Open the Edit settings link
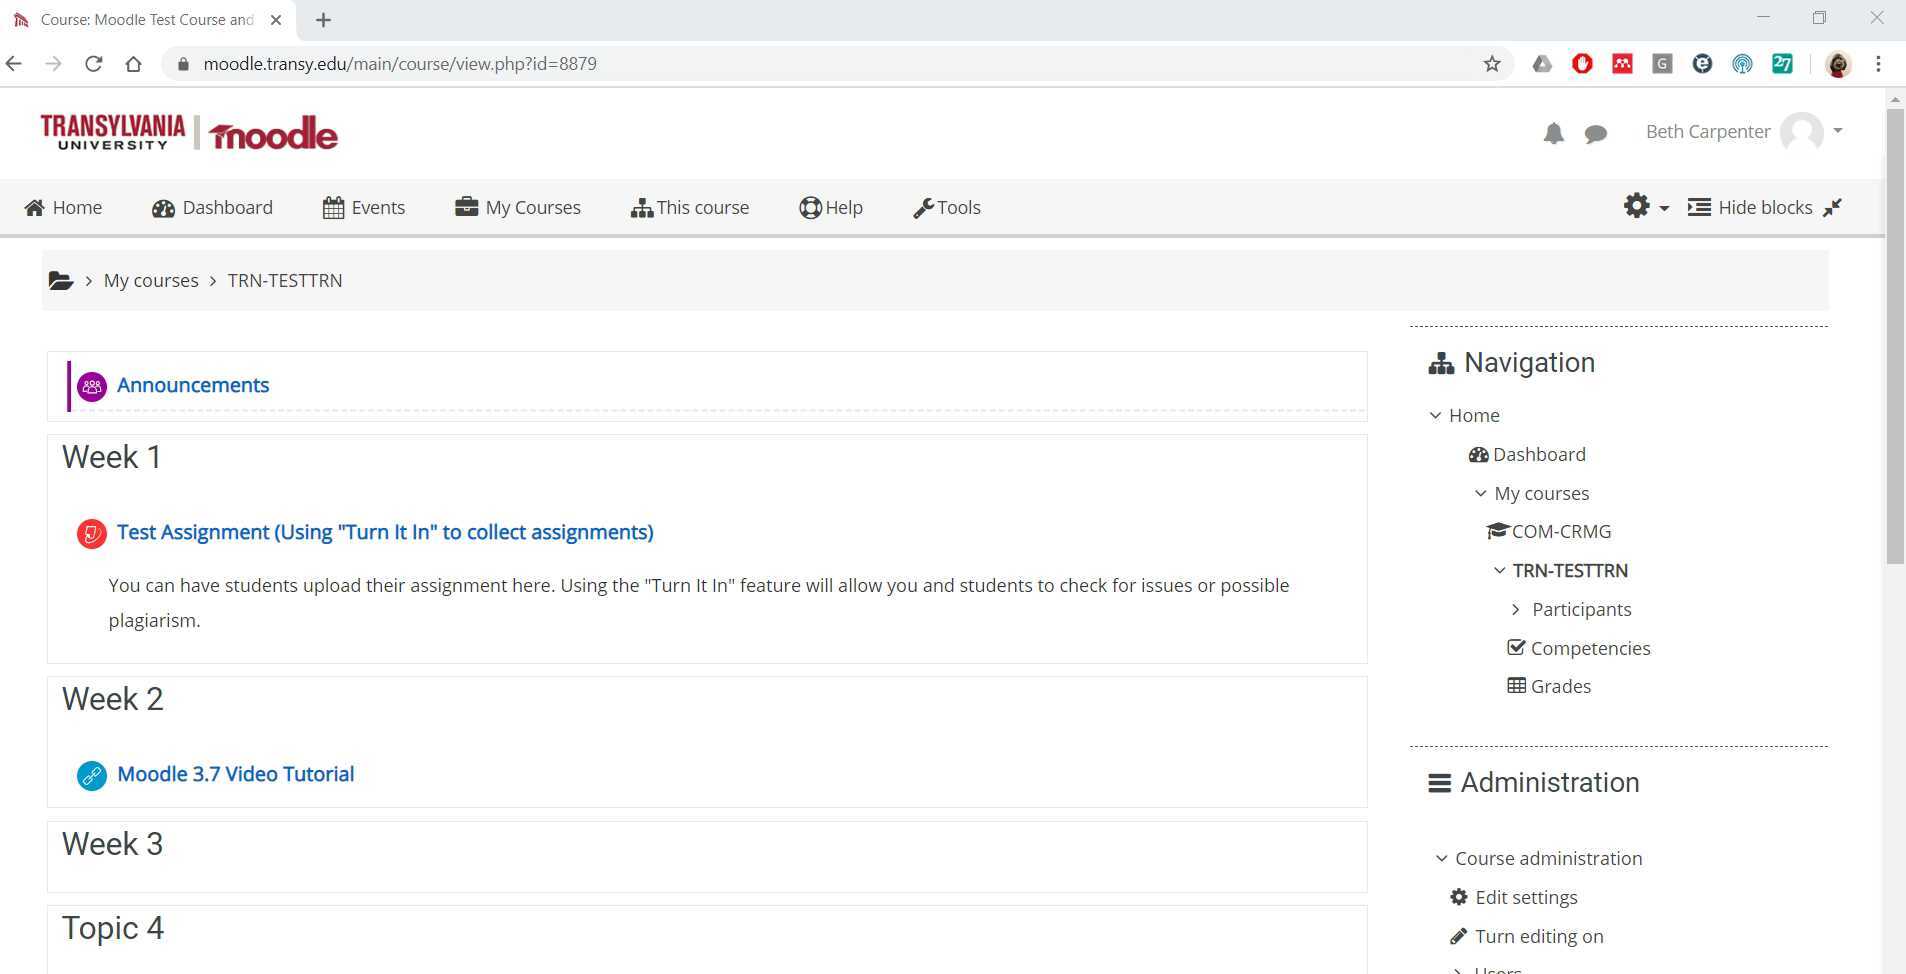The image size is (1906, 974). pyautogui.click(x=1526, y=897)
